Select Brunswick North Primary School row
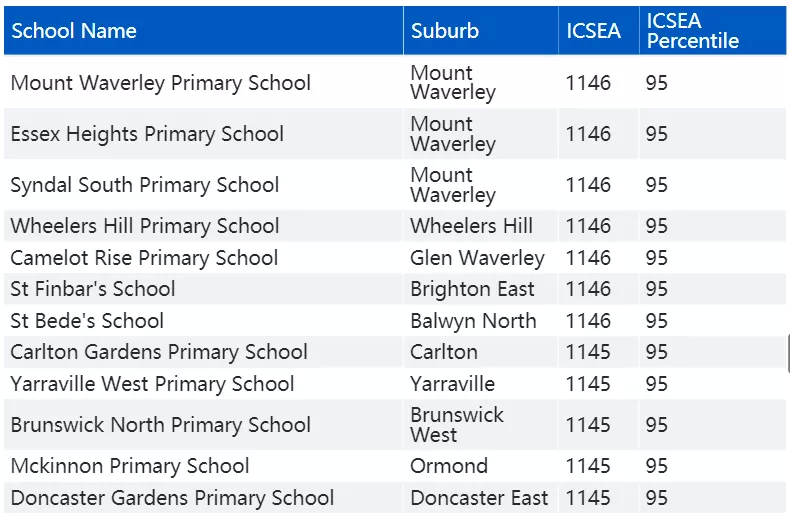Viewport: 790px width, 516px height. pyautogui.click(x=395, y=425)
